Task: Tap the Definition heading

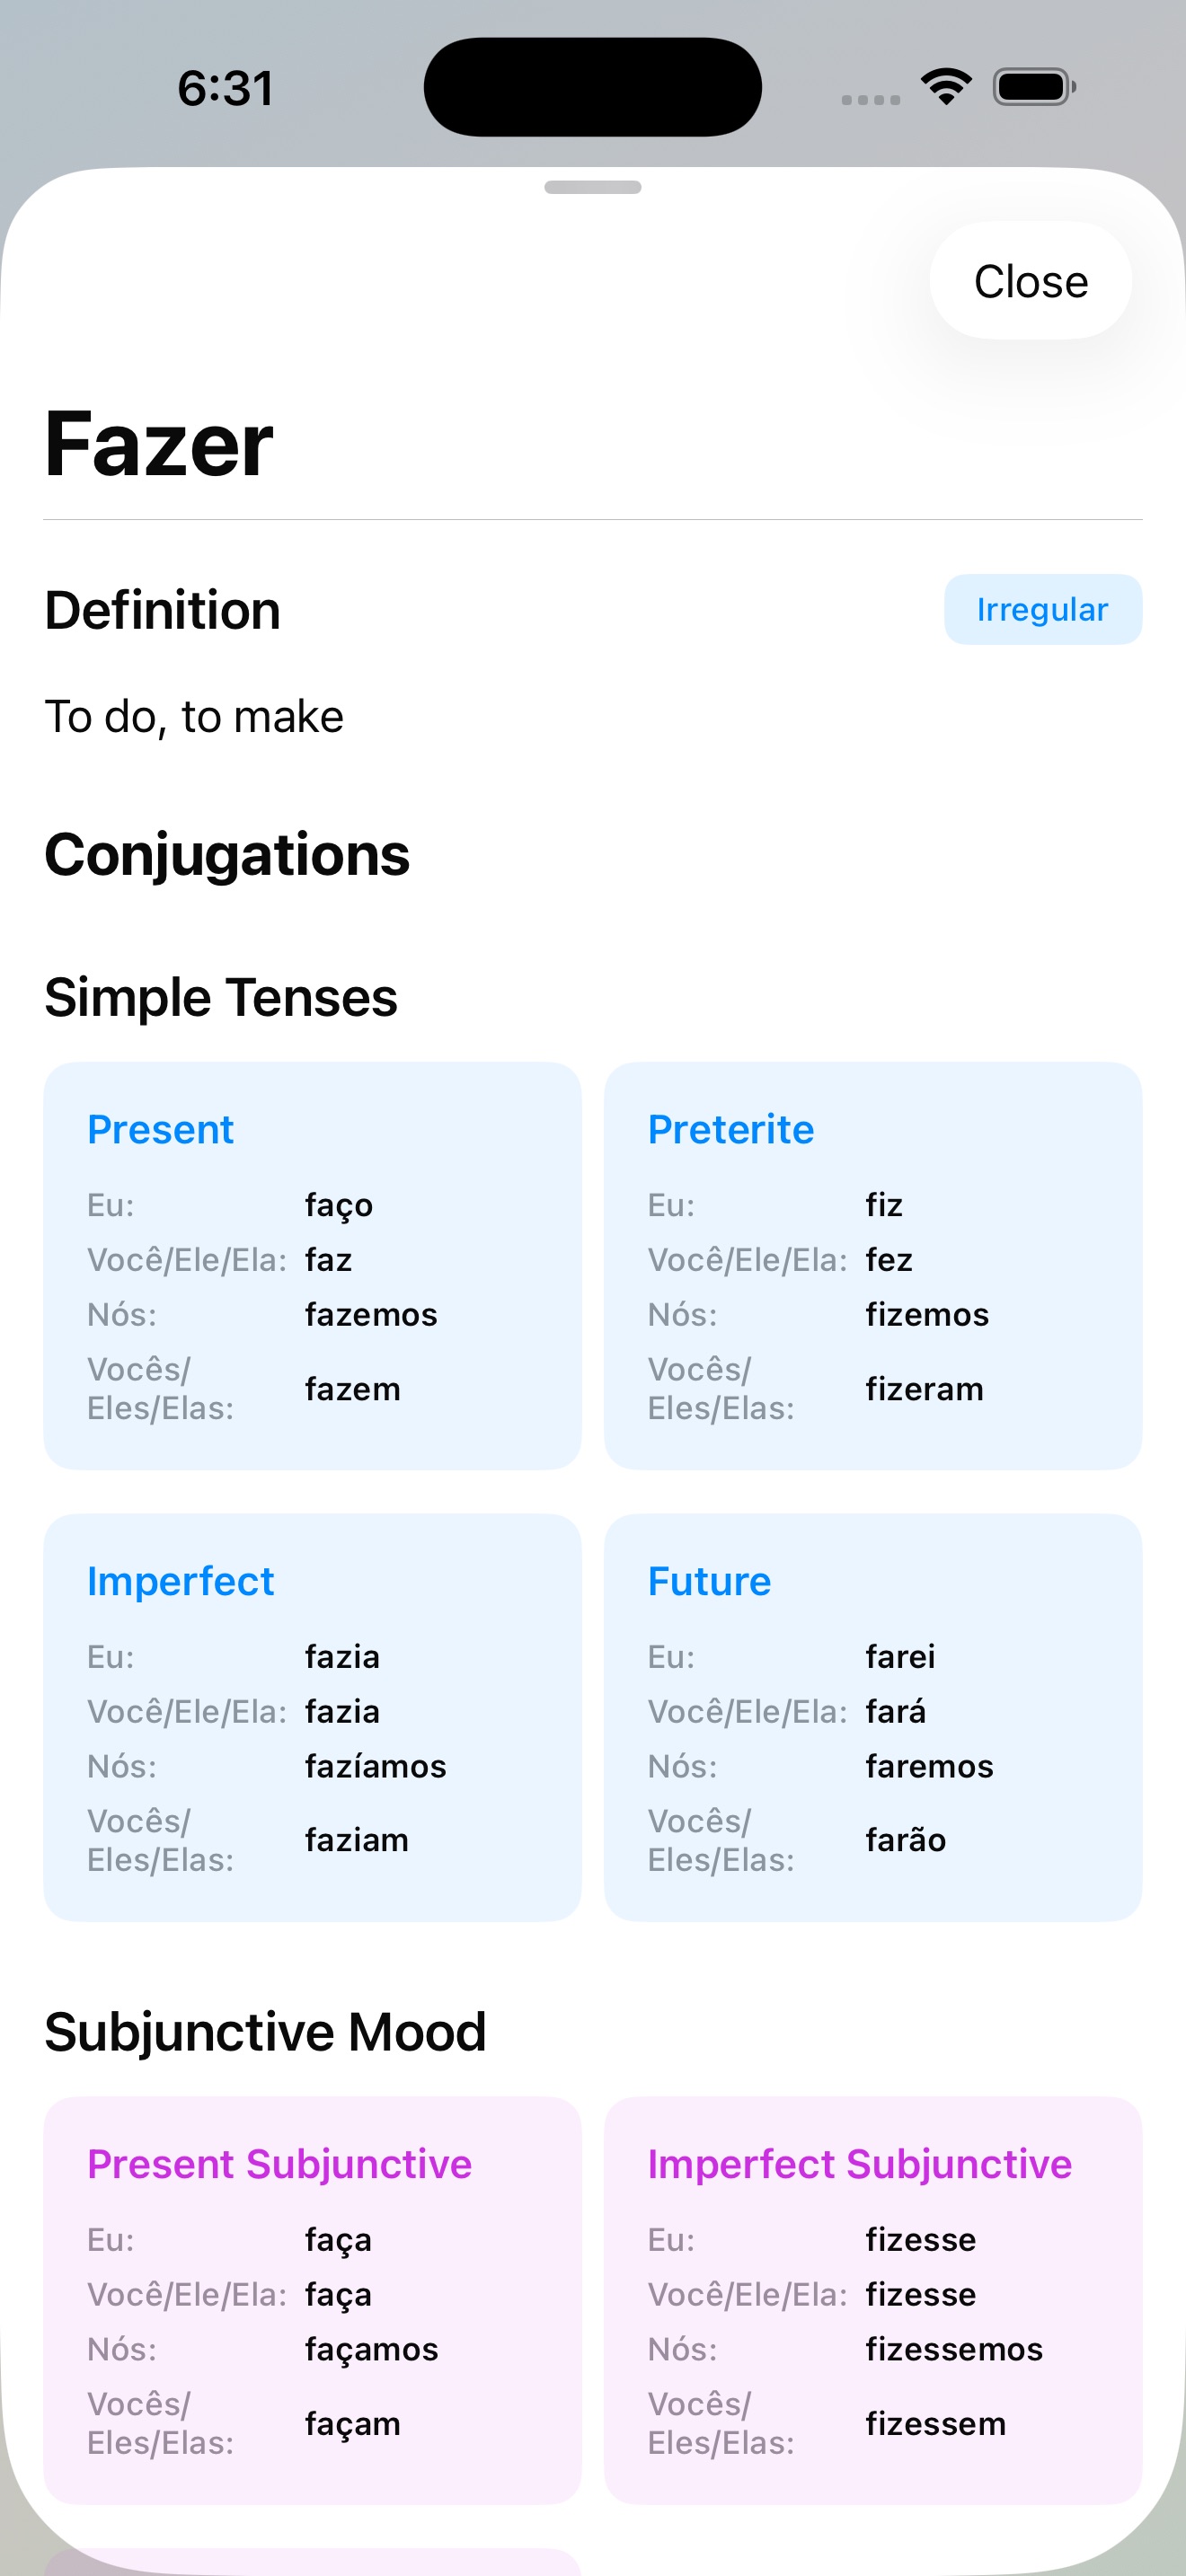Action: click(x=163, y=609)
